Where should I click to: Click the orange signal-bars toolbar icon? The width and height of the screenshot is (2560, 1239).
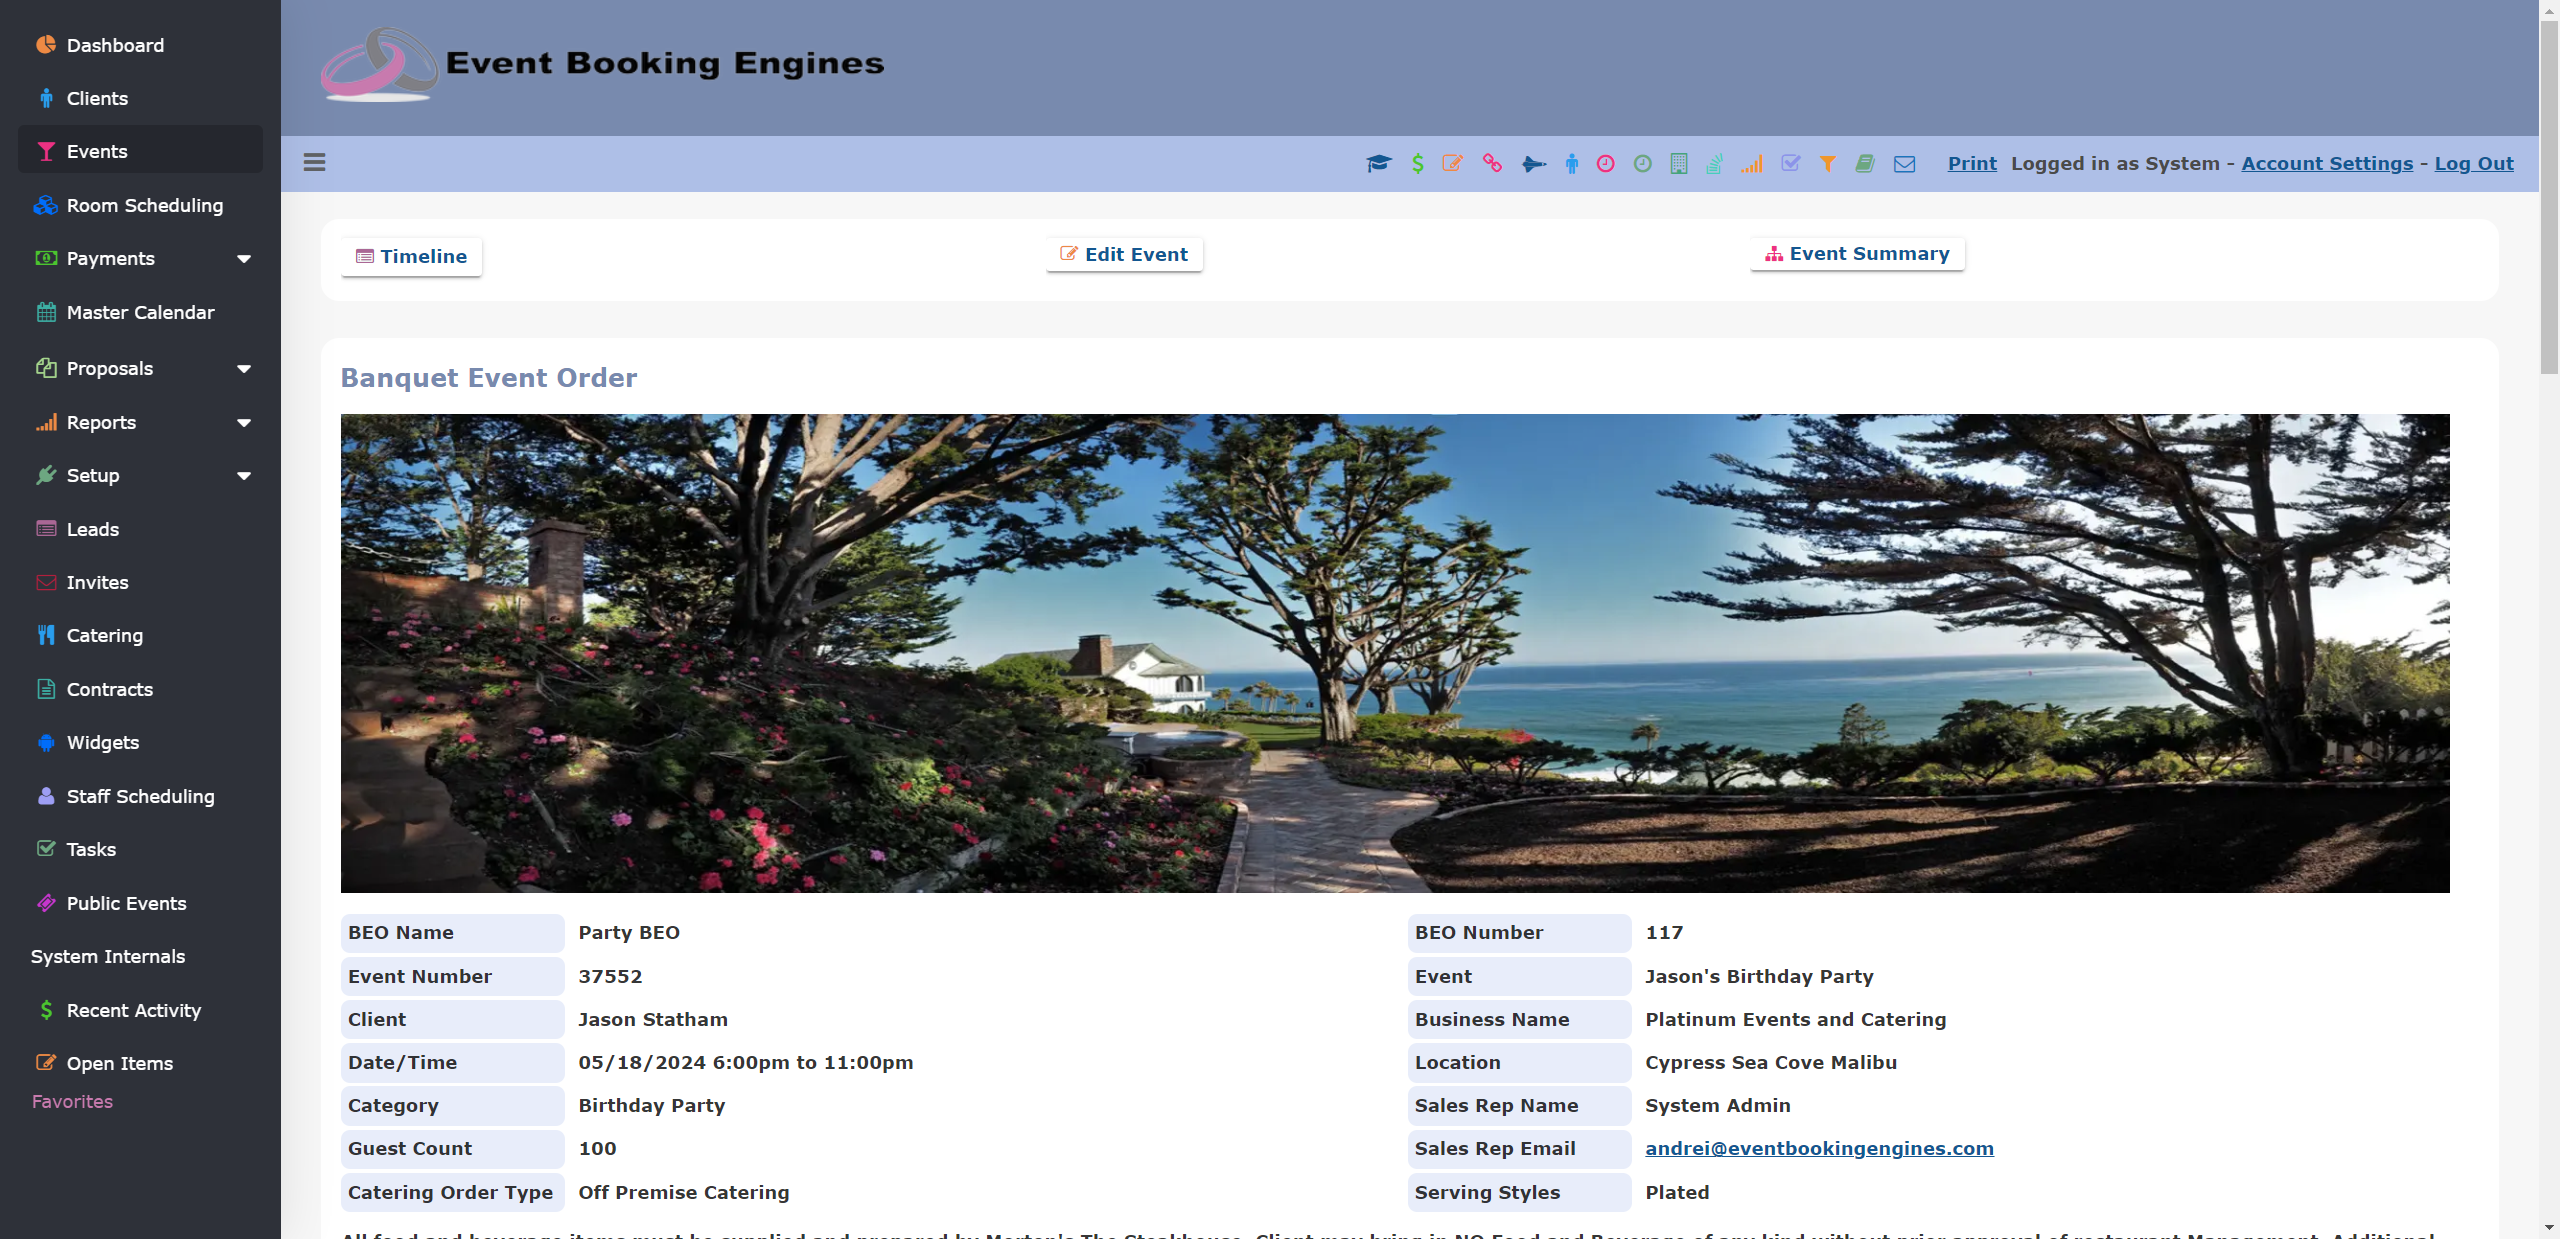[1751, 163]
